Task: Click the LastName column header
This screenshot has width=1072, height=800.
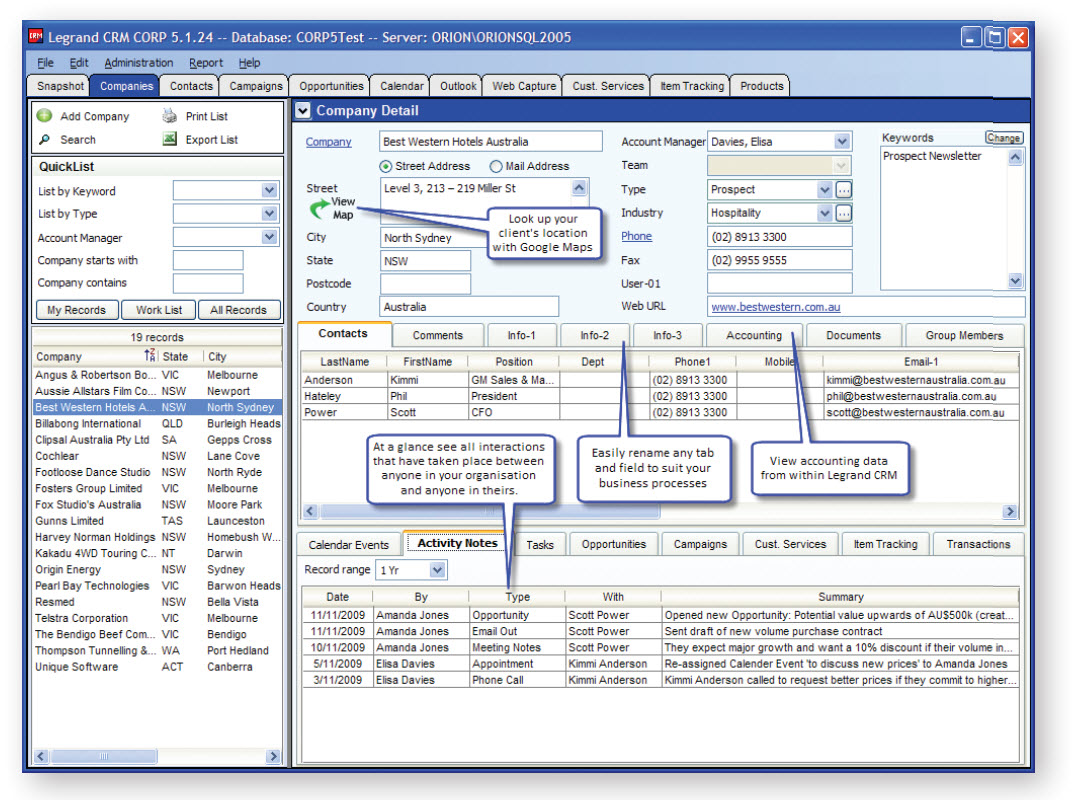Action: coord(345,362)
